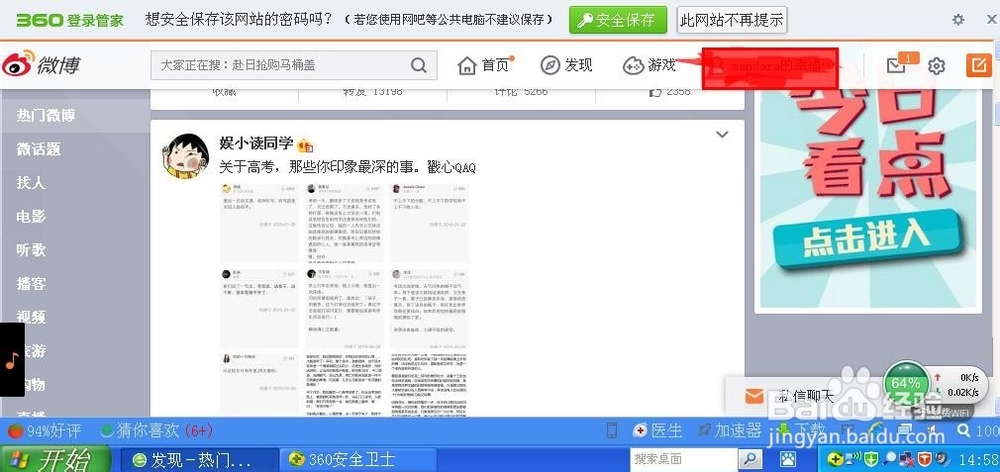This screenshot has height=472, width=1000.
Task: Open 360 login manager settings gear
Action: (x=958, y=20)
